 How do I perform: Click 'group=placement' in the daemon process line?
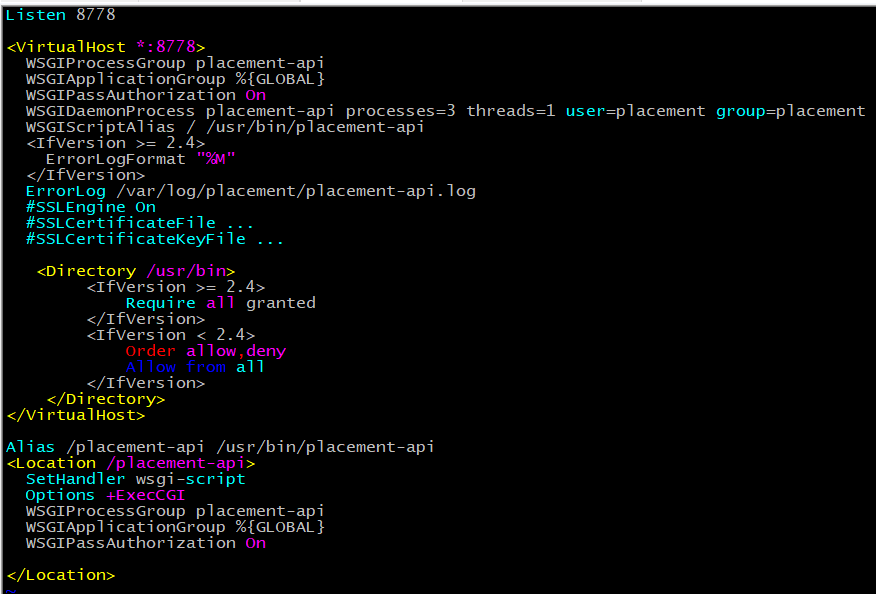[791, 111]
